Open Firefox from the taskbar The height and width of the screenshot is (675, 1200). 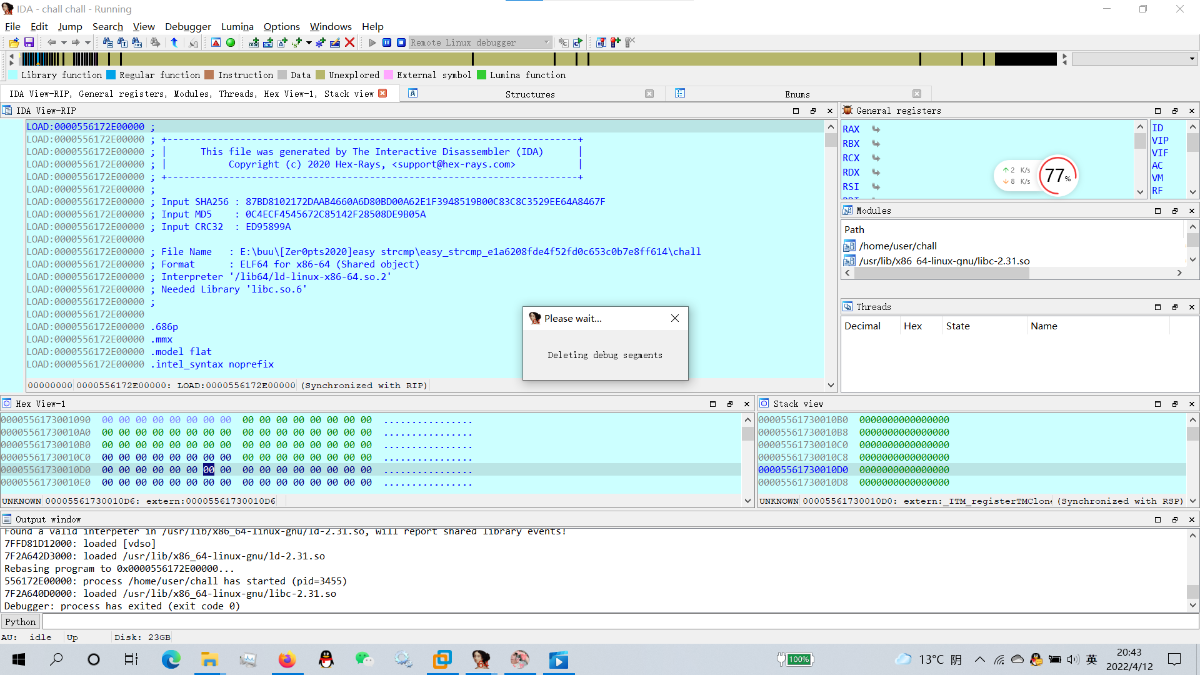click(x=287, y=660)
